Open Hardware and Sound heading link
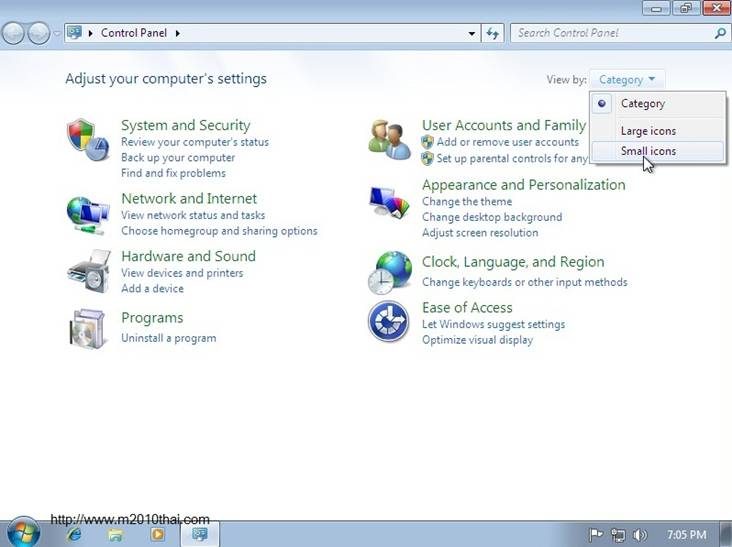Image resolution: width=732 pixels, height=547 pixels. click(x=189, y=256)
